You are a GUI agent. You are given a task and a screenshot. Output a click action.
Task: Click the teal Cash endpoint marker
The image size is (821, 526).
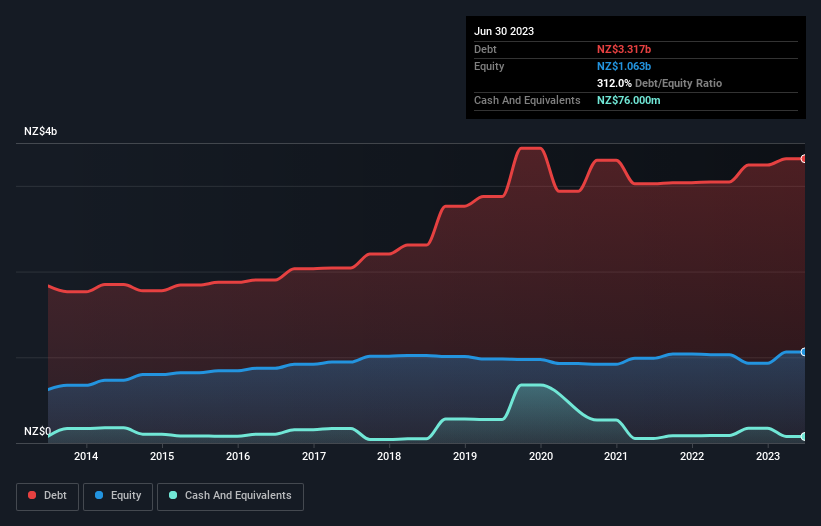coord(804,436)
